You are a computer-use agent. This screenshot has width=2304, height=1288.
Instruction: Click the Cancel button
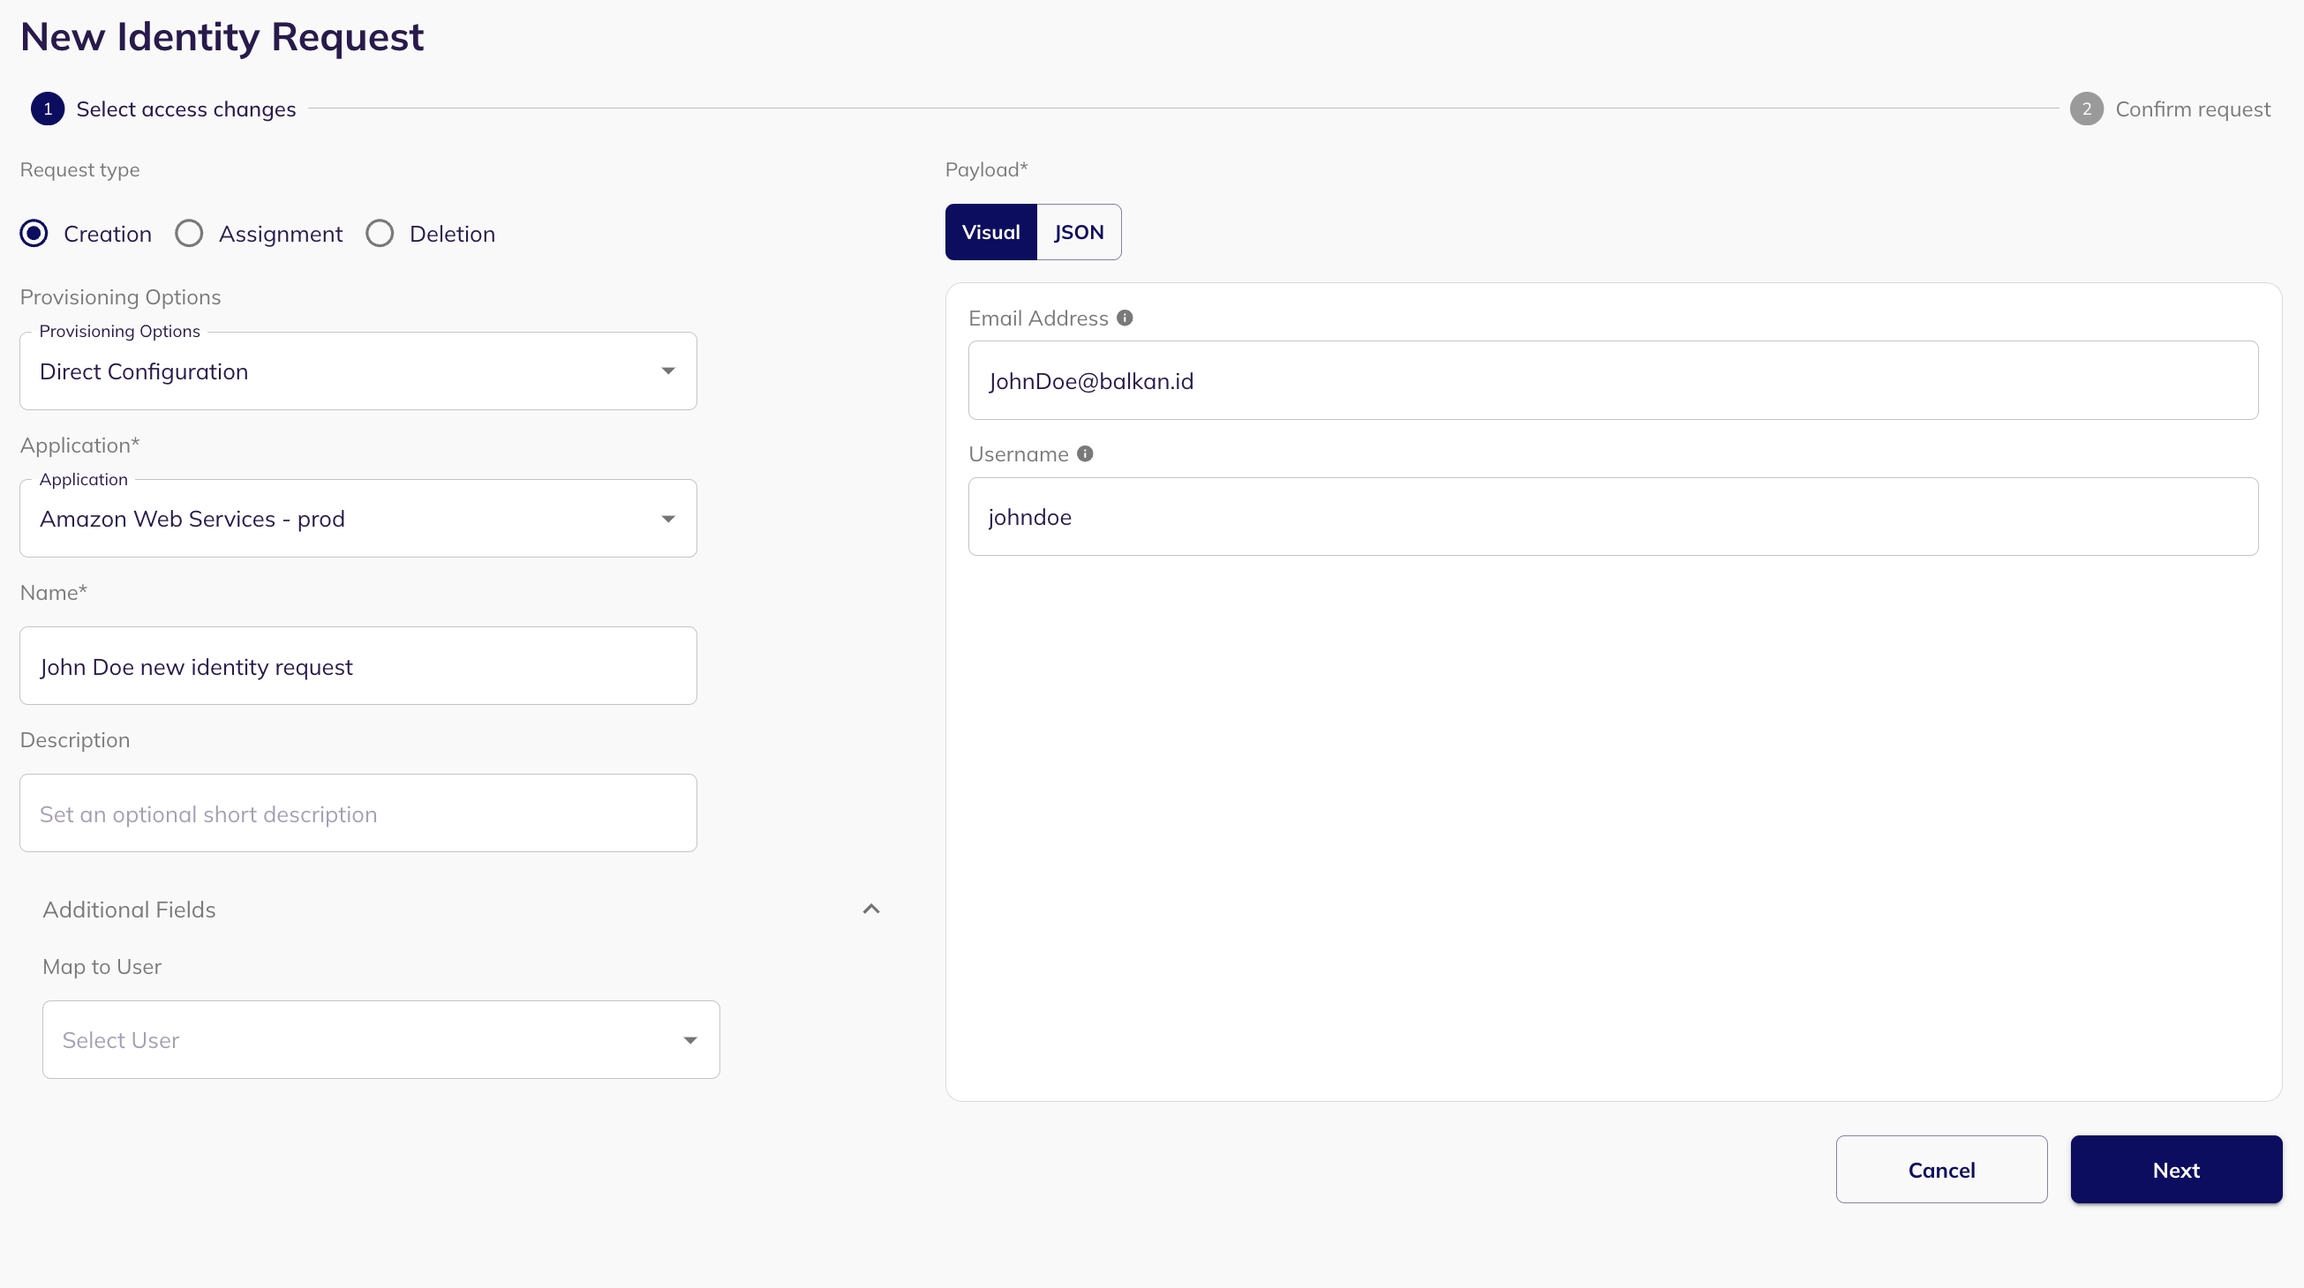point(1941,1169)
